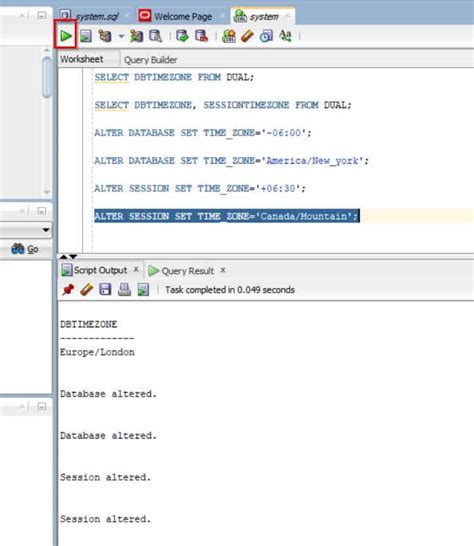Clear the worksheet with the toolbar eraser icon
474x546 pixels.
tap(247, 36)
